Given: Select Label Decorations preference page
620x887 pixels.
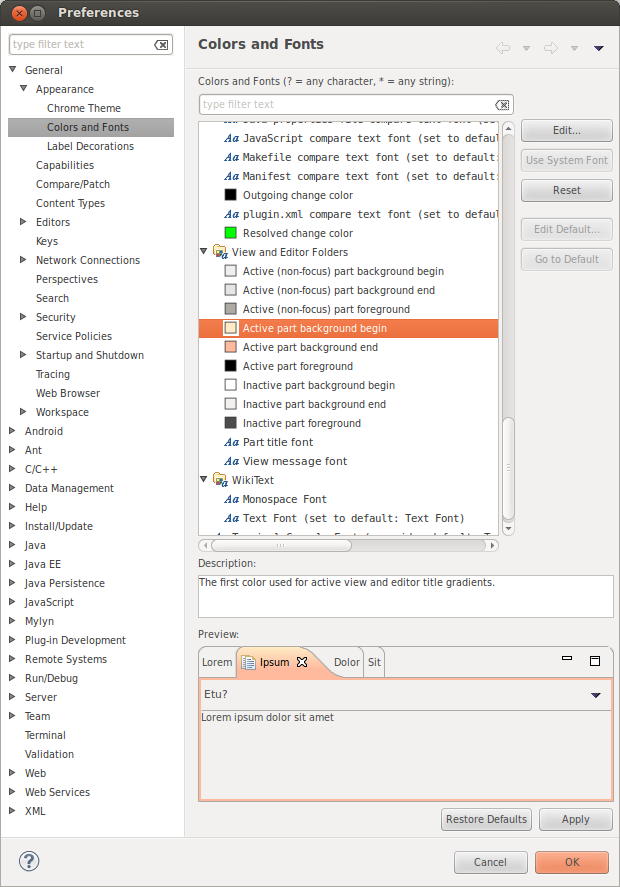Looking at the screenshot, I should point(91,146).
